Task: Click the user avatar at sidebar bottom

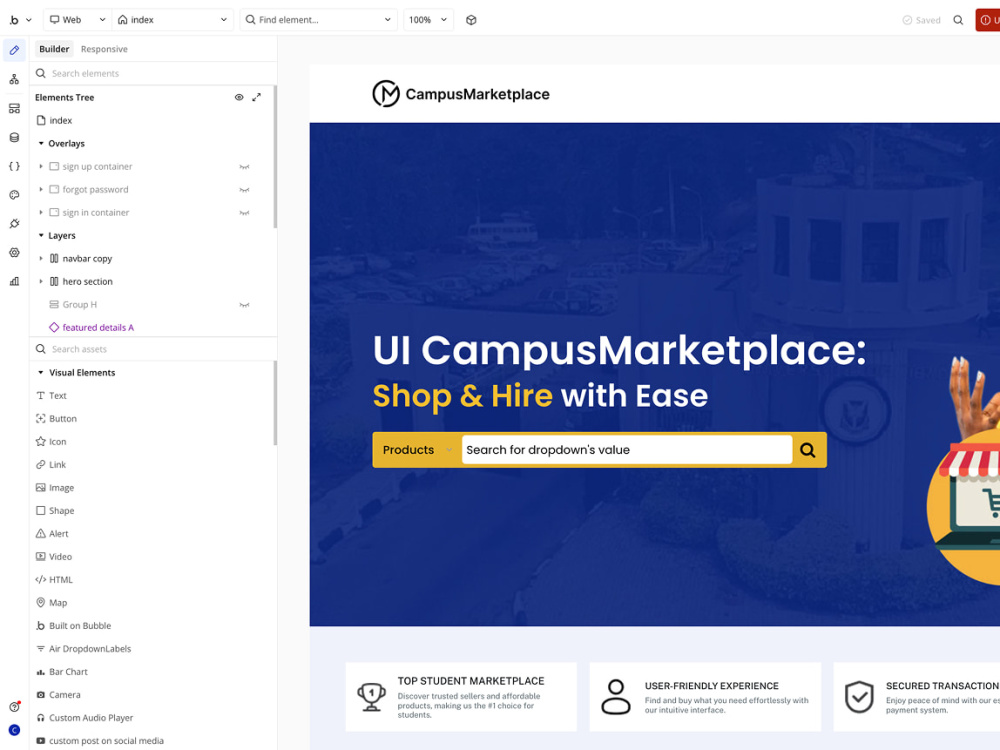Action: coord(14,730)
